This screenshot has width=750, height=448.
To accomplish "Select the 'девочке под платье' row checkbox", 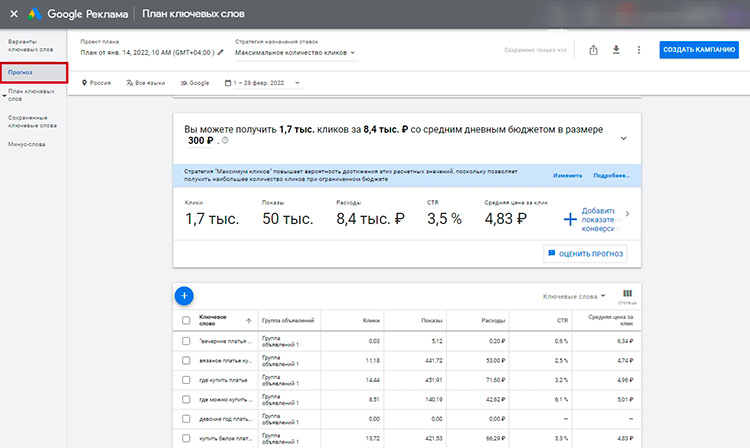I will tap(186, 417).
